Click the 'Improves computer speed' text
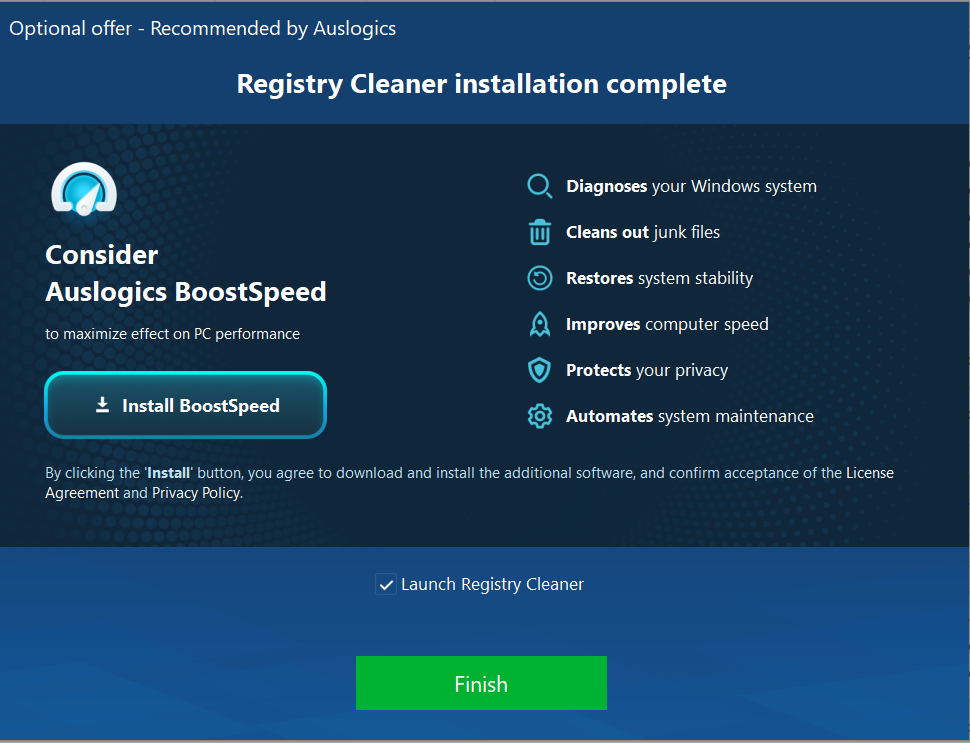Viewport: 970px width, 743px height. click(x=667, y=324)
